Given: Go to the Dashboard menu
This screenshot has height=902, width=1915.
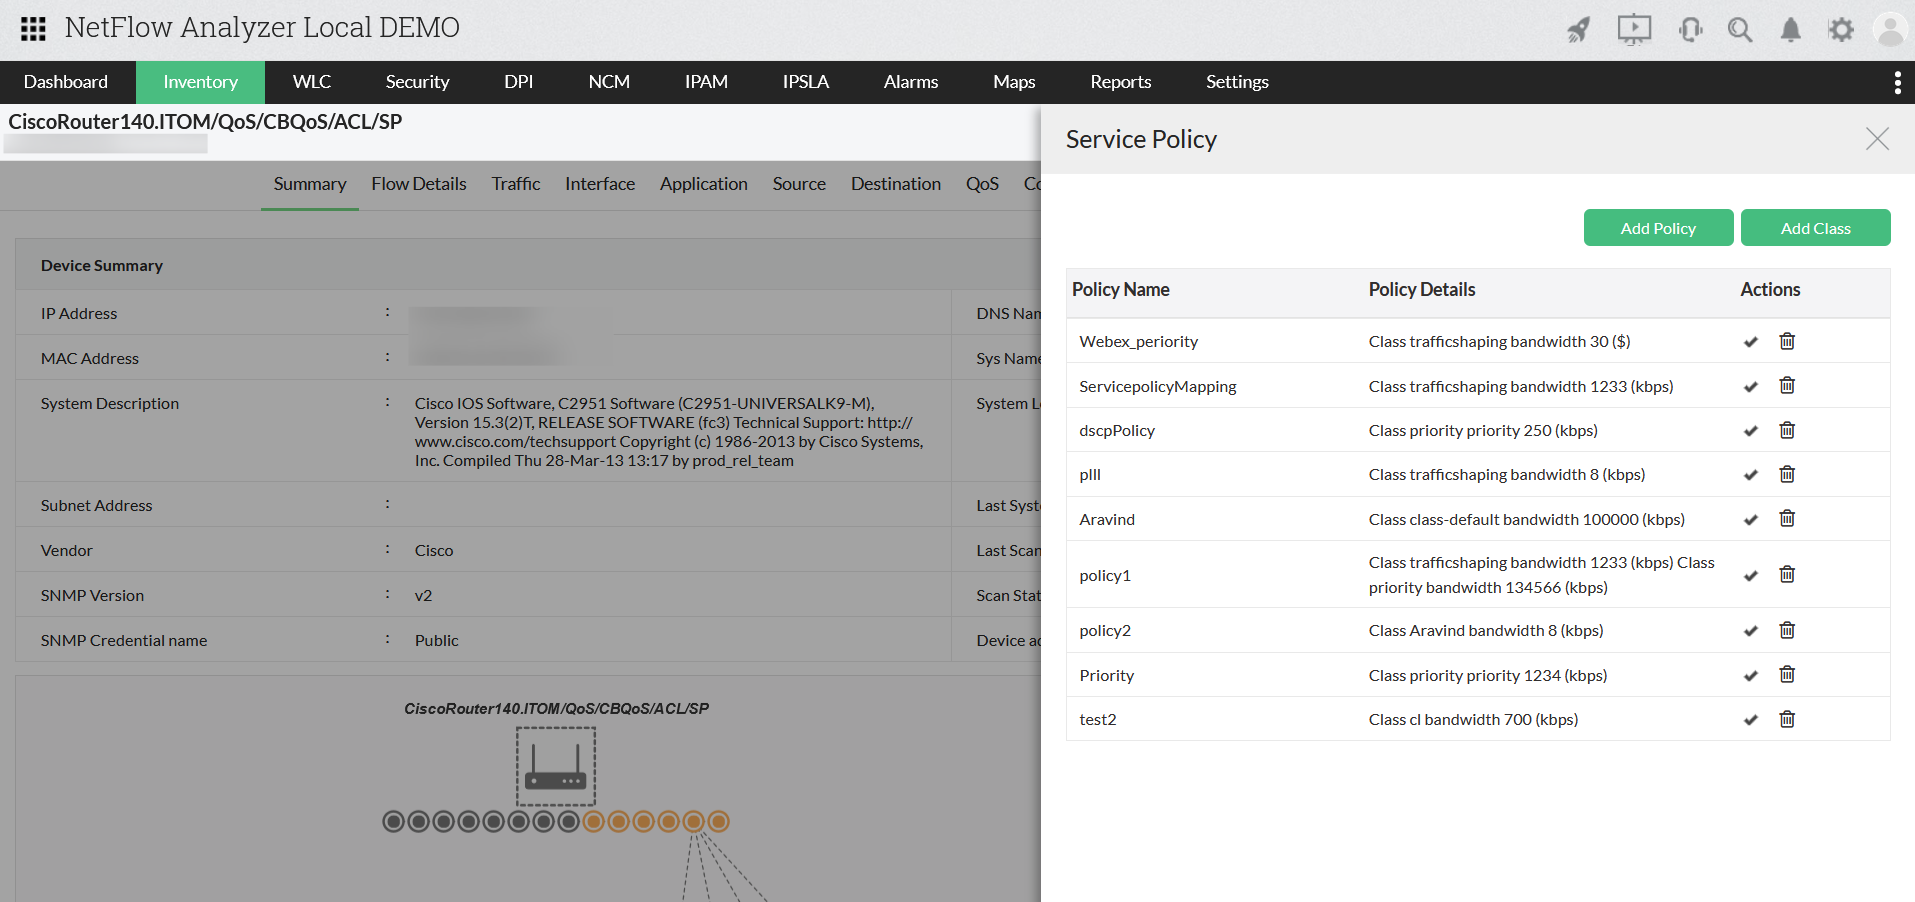Looking at the screenshot, I should coord(66,82).
